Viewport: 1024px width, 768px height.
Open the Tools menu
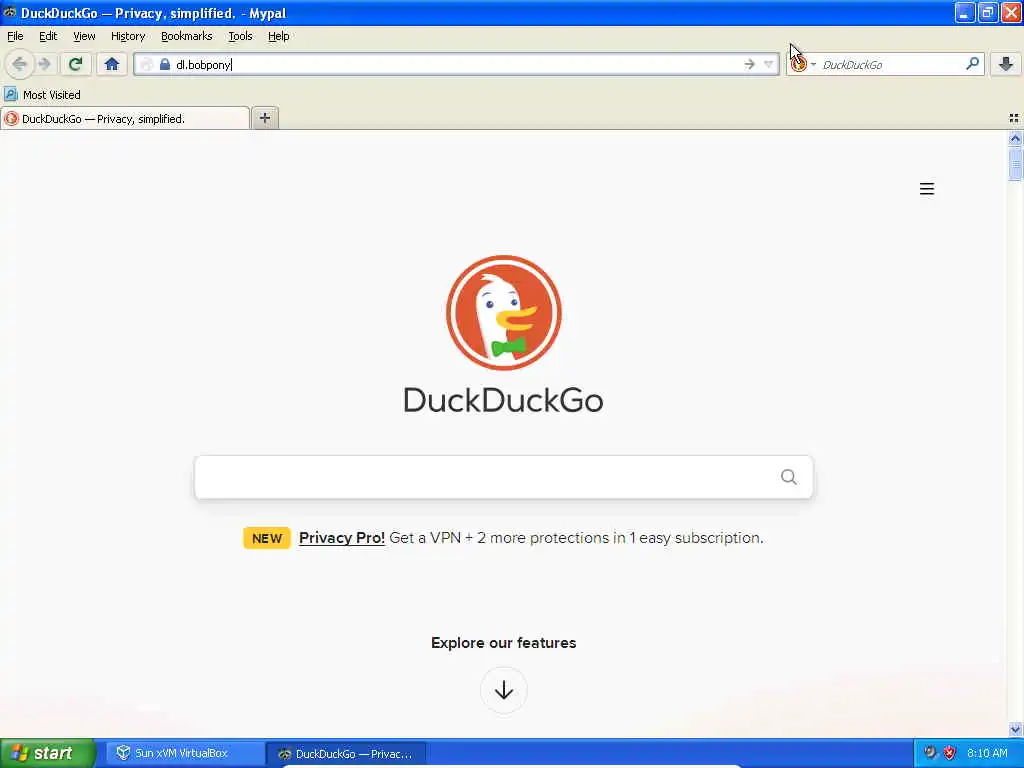click(240, 36)
